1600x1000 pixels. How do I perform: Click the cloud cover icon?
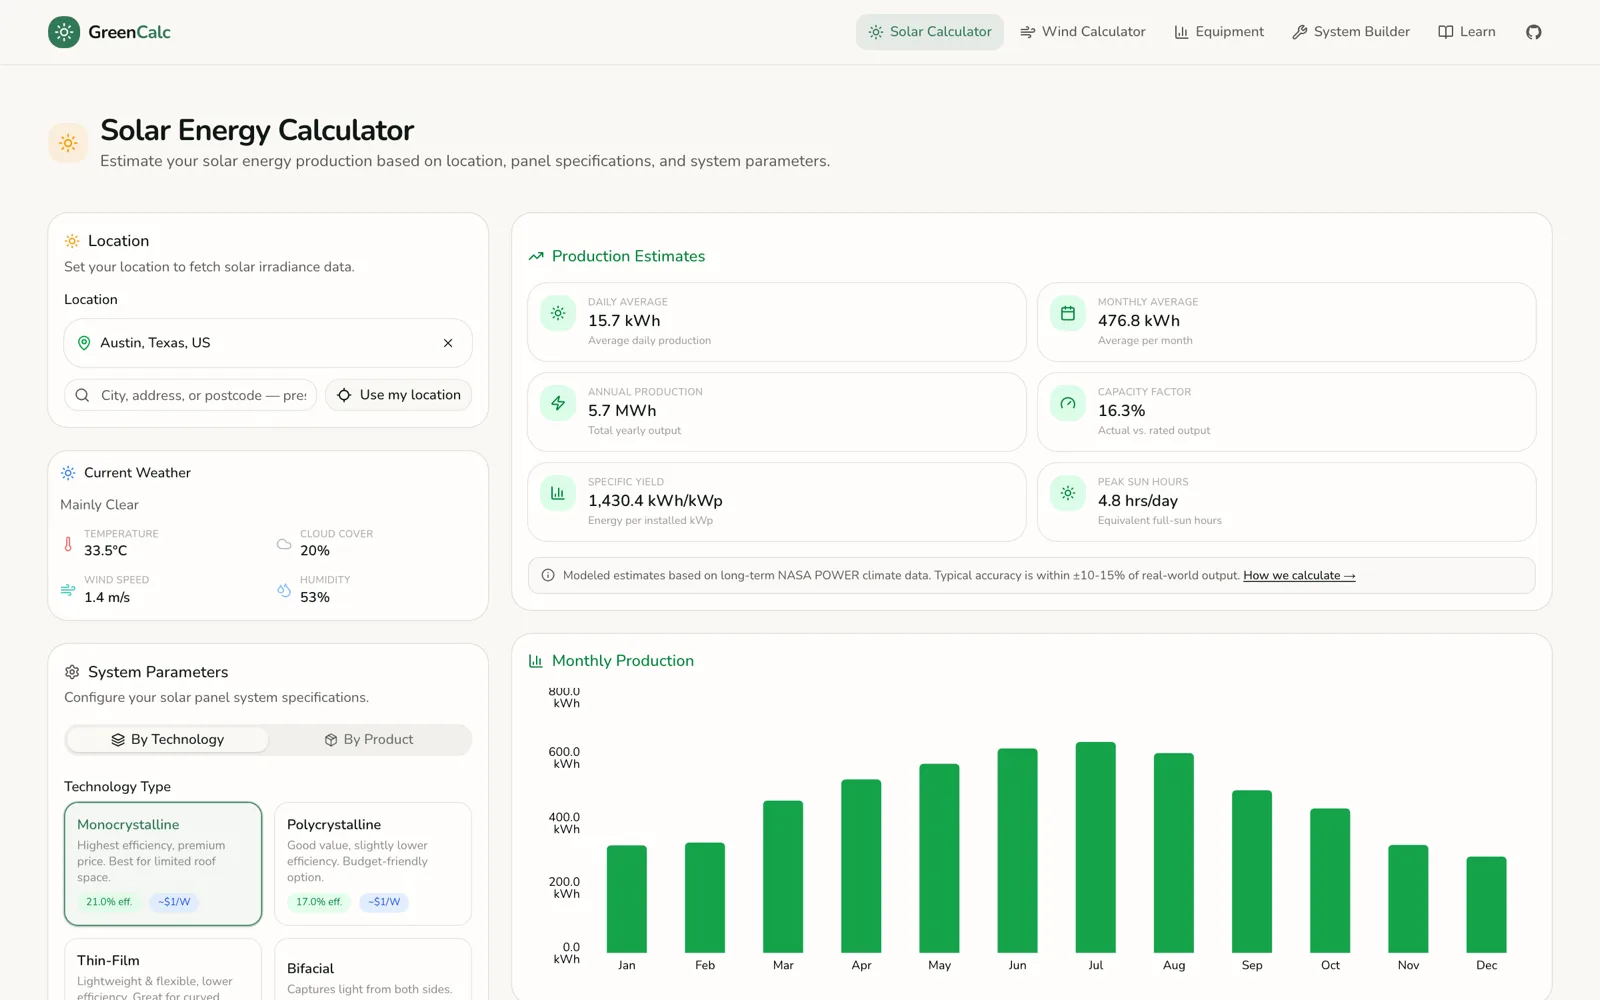click(284, 544)
